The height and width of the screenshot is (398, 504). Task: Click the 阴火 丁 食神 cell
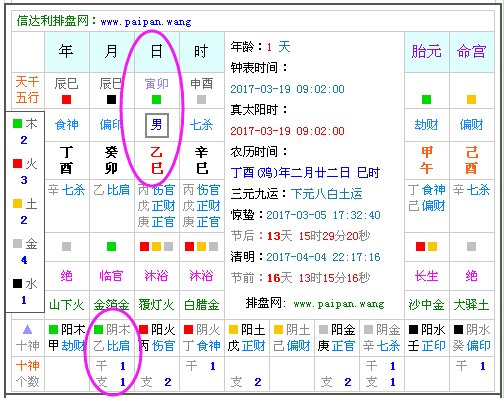[x=202, y=338]
